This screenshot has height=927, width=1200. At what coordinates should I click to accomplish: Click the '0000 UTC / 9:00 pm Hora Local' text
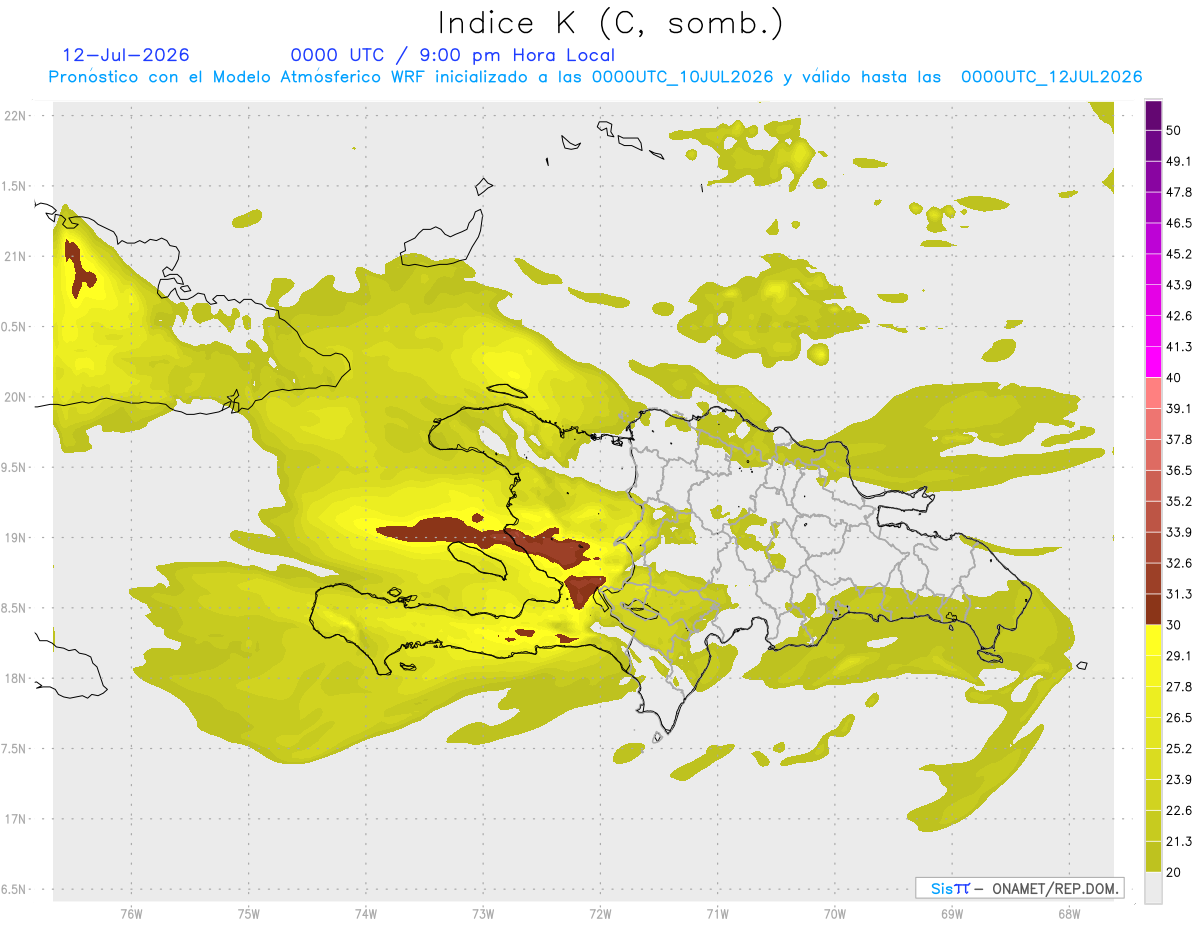coord(453,55)
